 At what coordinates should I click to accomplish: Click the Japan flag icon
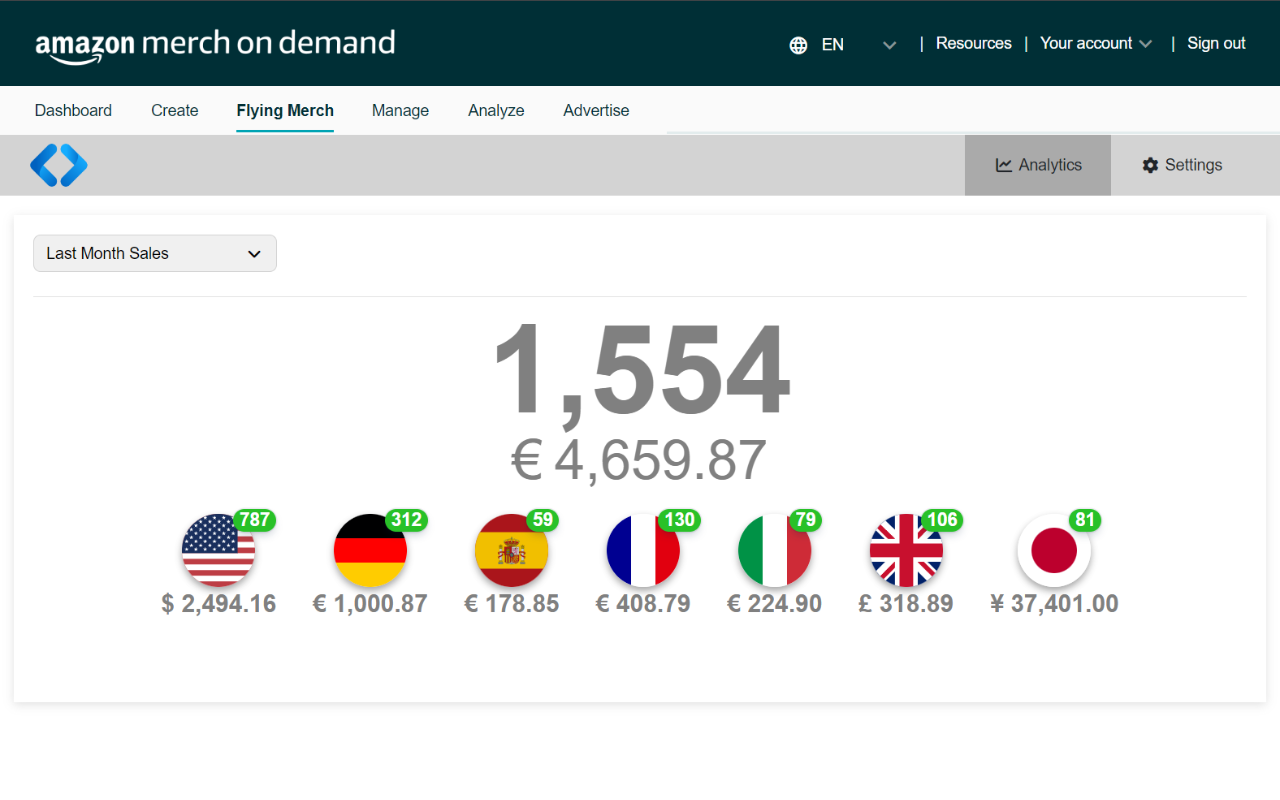(1054, 550)
